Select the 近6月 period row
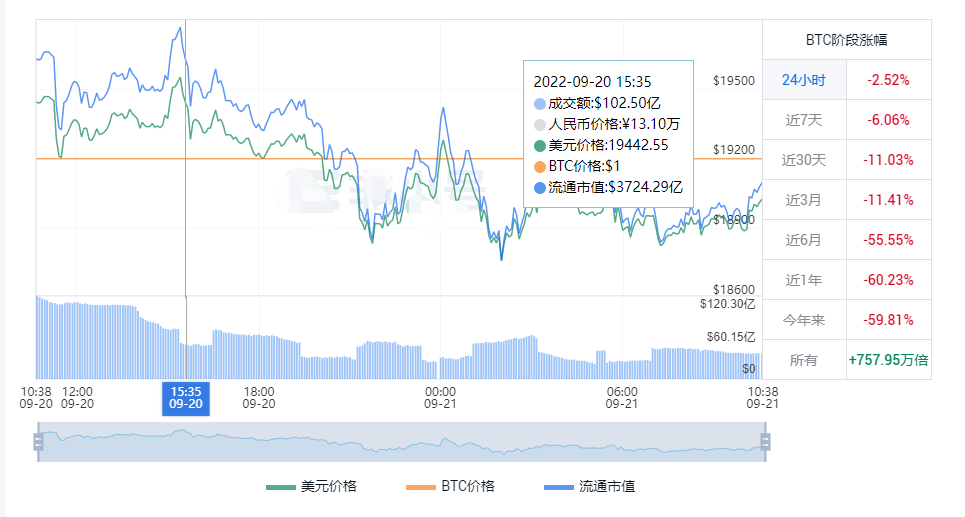The width and height of the screenshot is (965, 517). click(804, 240)
